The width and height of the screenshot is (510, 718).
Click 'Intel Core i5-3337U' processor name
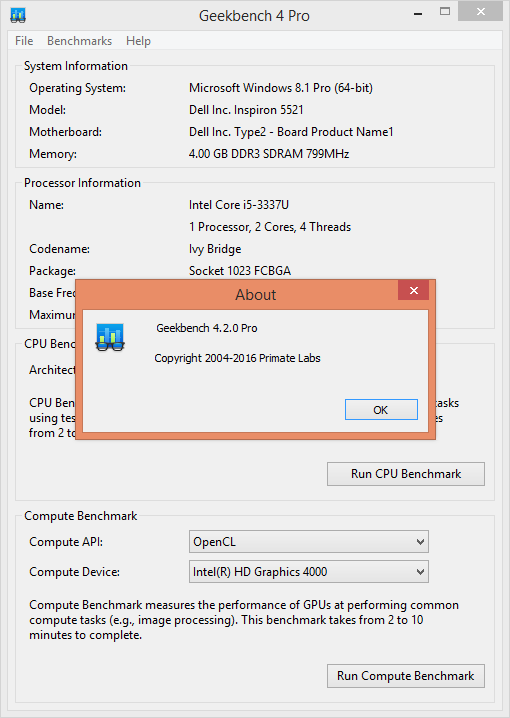click(x=239, y=205)
